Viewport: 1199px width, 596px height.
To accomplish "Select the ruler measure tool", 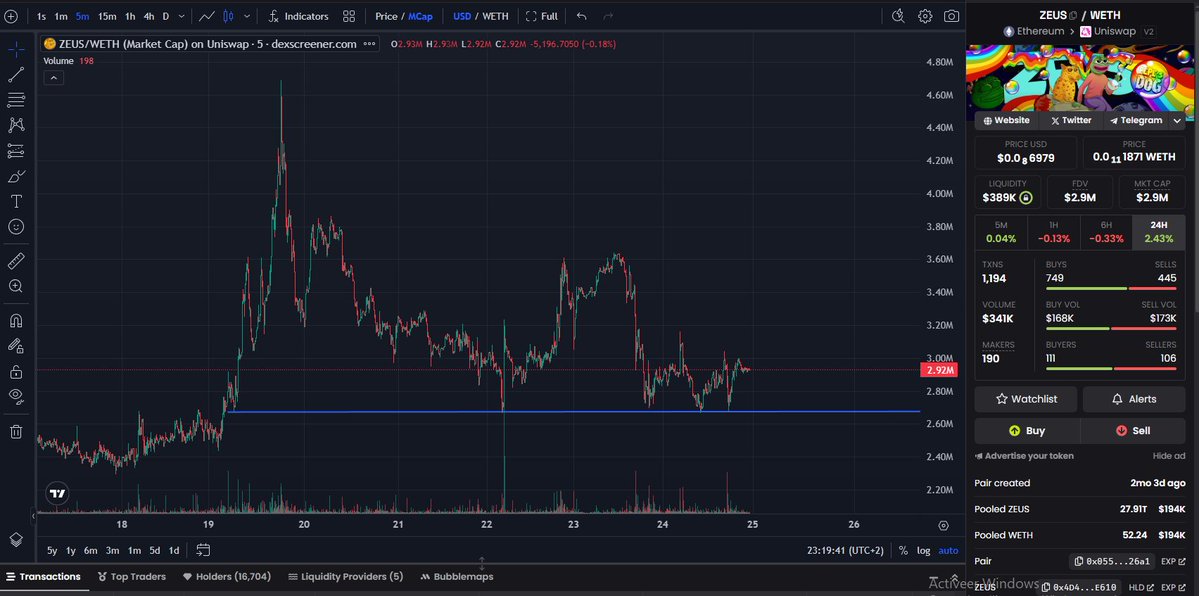I will click(16, 262).
